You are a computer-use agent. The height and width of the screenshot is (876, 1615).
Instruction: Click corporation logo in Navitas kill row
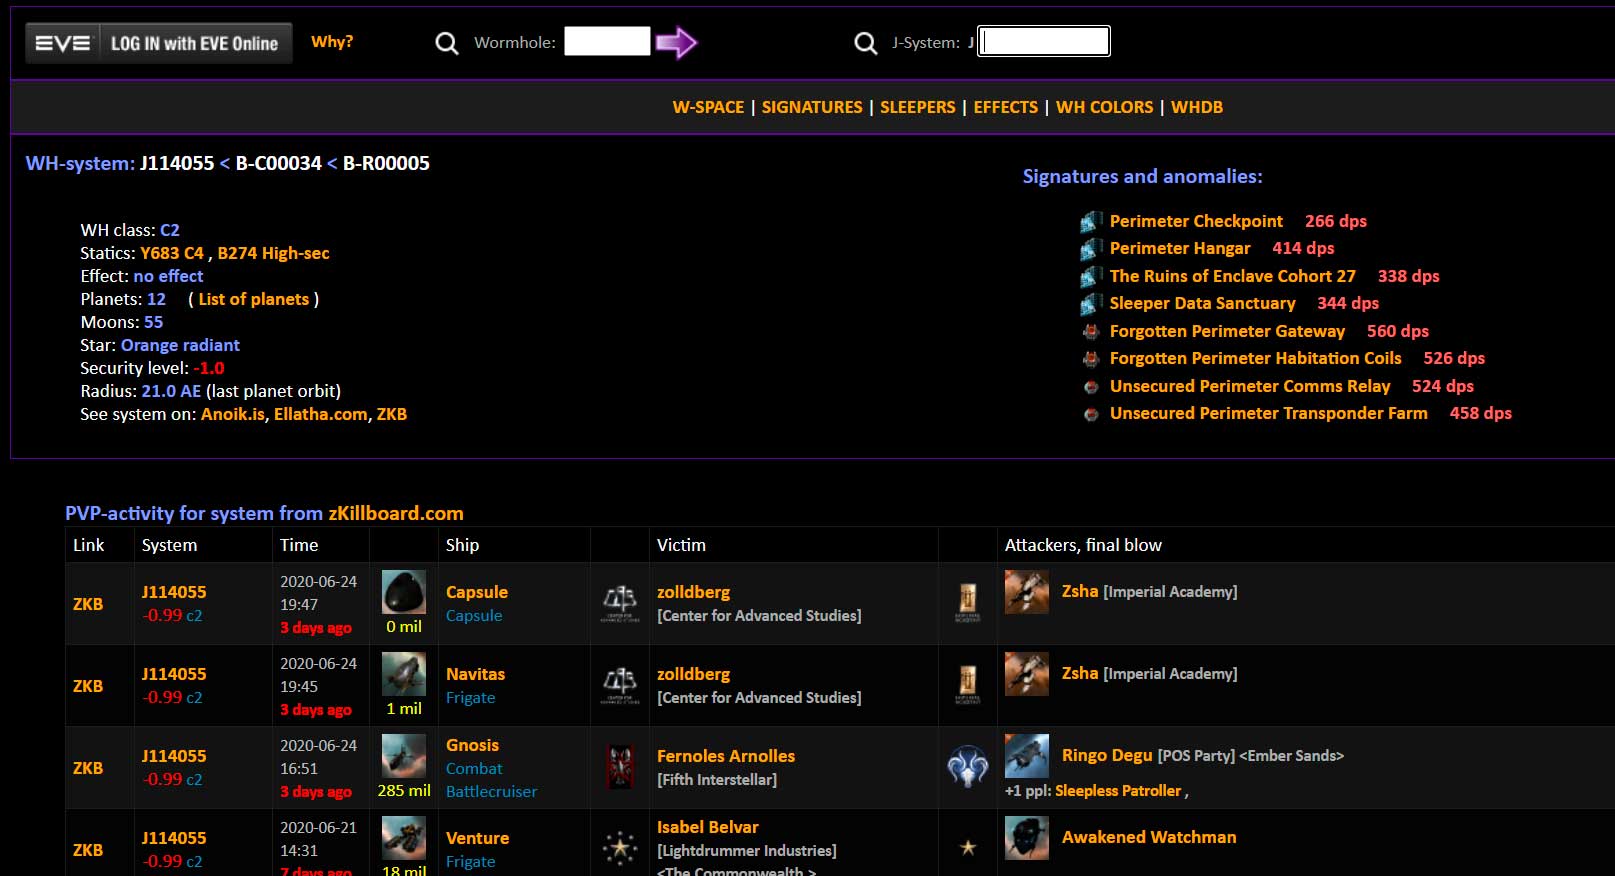pyautogui.click(x=620, y=685)
